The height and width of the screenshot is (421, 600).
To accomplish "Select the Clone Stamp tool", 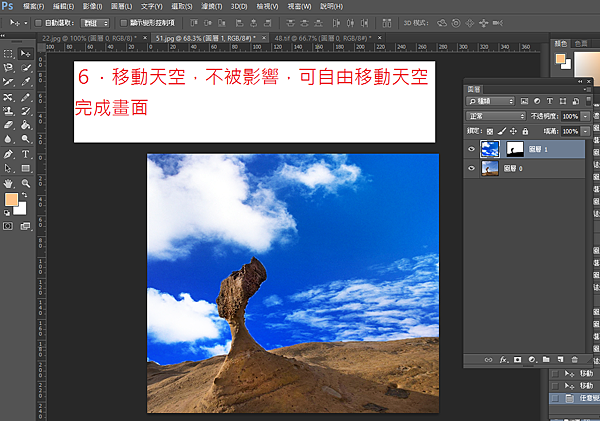I will [x=8, y=111].
